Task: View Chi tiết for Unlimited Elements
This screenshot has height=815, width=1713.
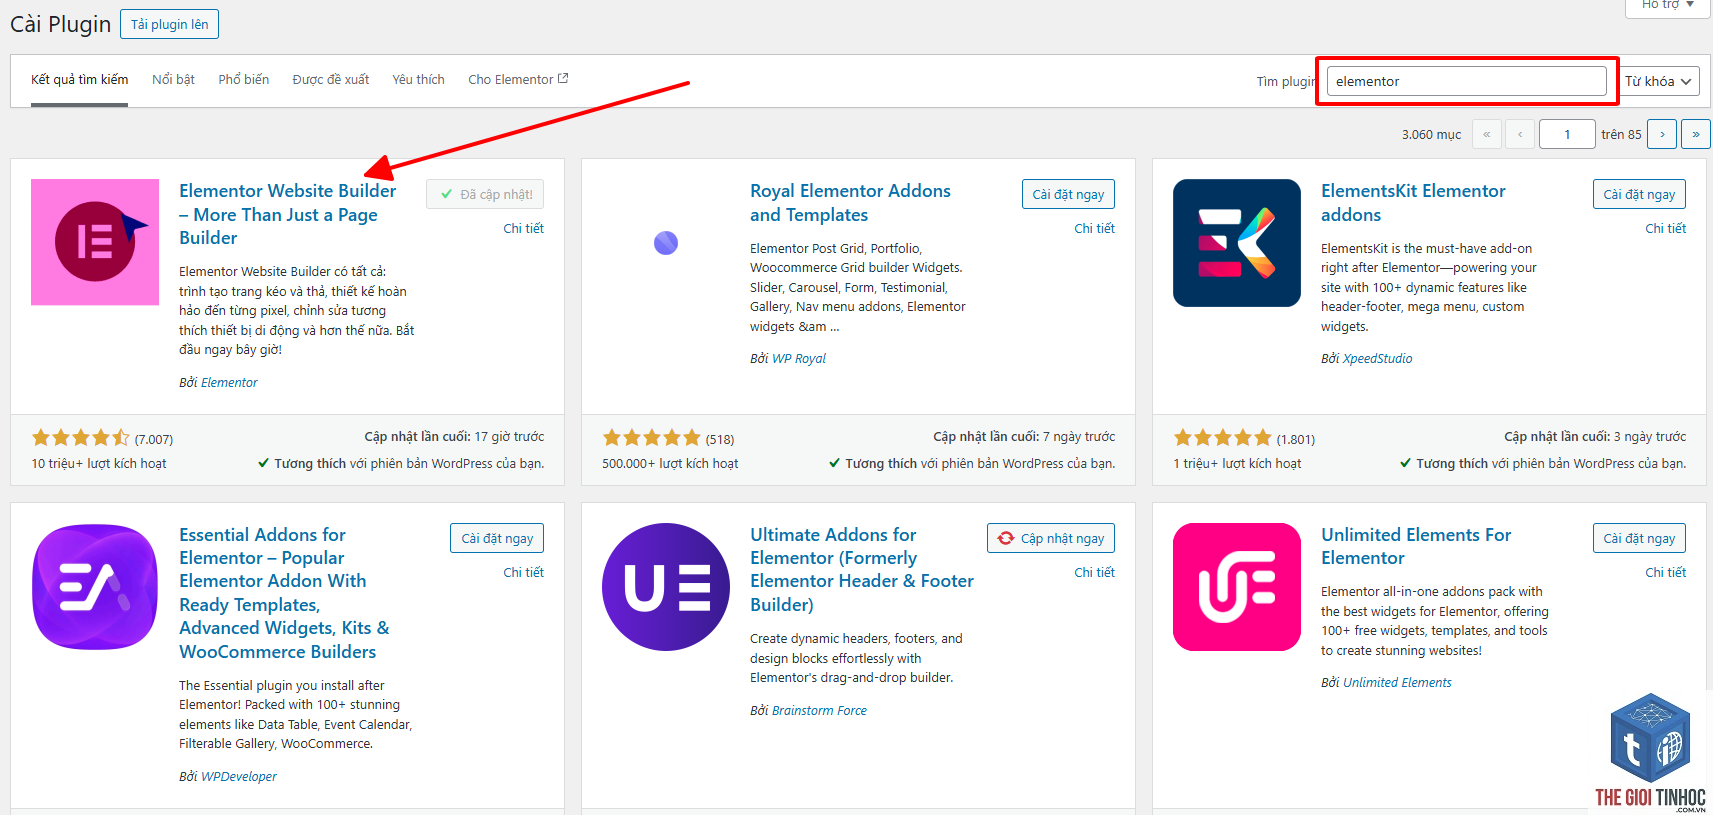Action: pyautogui.click(x=1665, y=572)
